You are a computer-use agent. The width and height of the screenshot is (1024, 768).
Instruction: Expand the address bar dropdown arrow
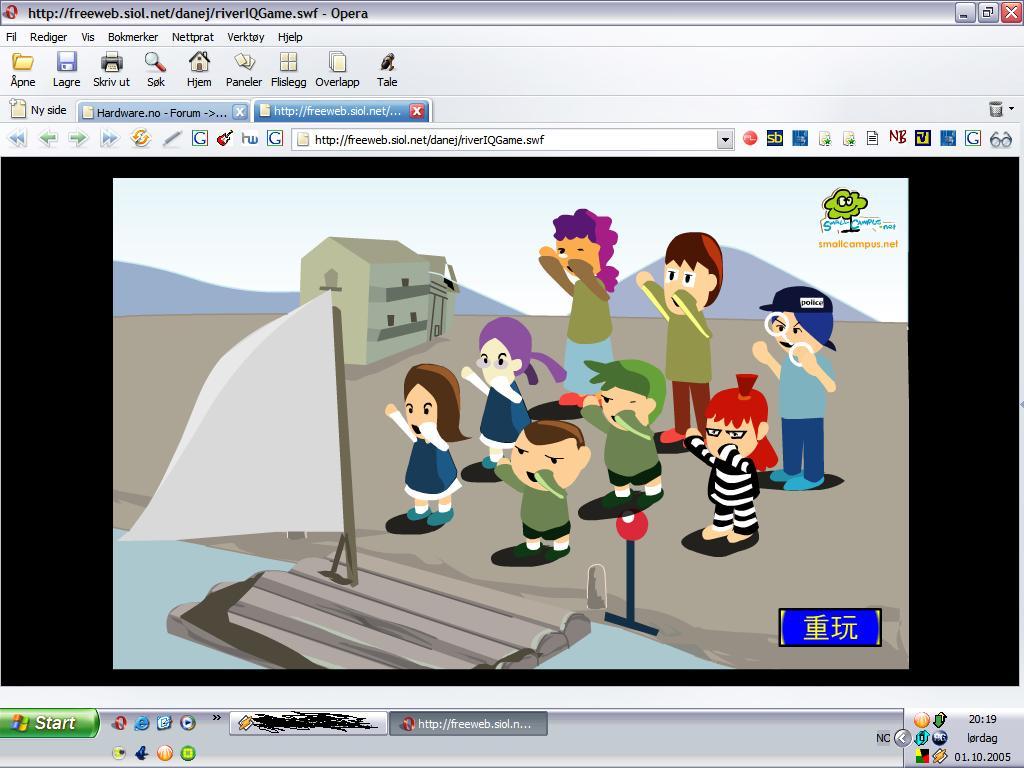click(724, 139)
